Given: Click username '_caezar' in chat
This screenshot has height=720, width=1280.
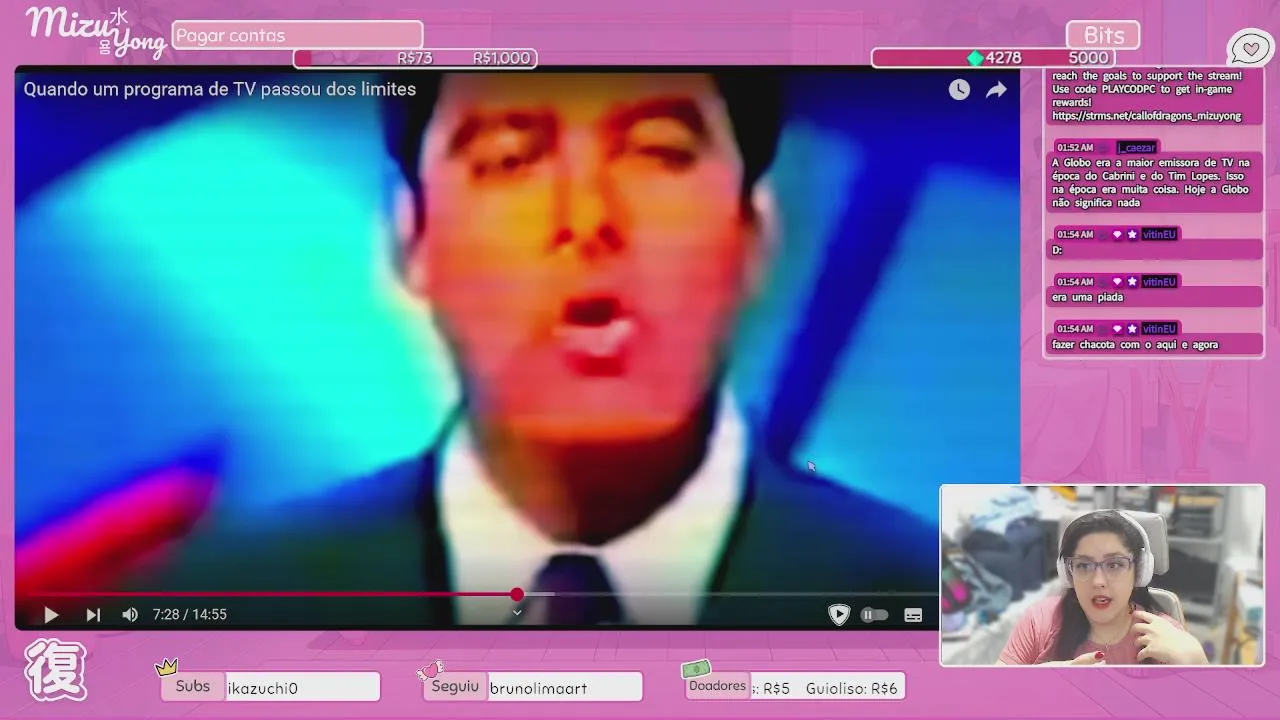Looking at the screenshot, I should pyautogui.click(x=1137, y=147).
